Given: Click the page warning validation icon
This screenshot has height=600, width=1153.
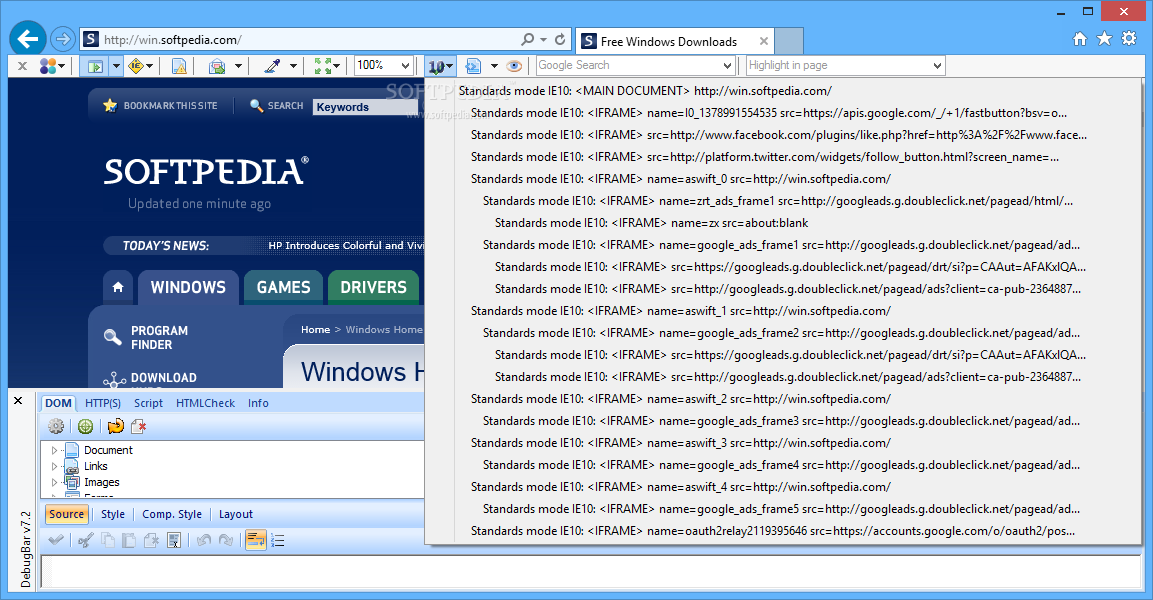Looking at the screenshot, I should pyautogui.click(x=179, y=66).
